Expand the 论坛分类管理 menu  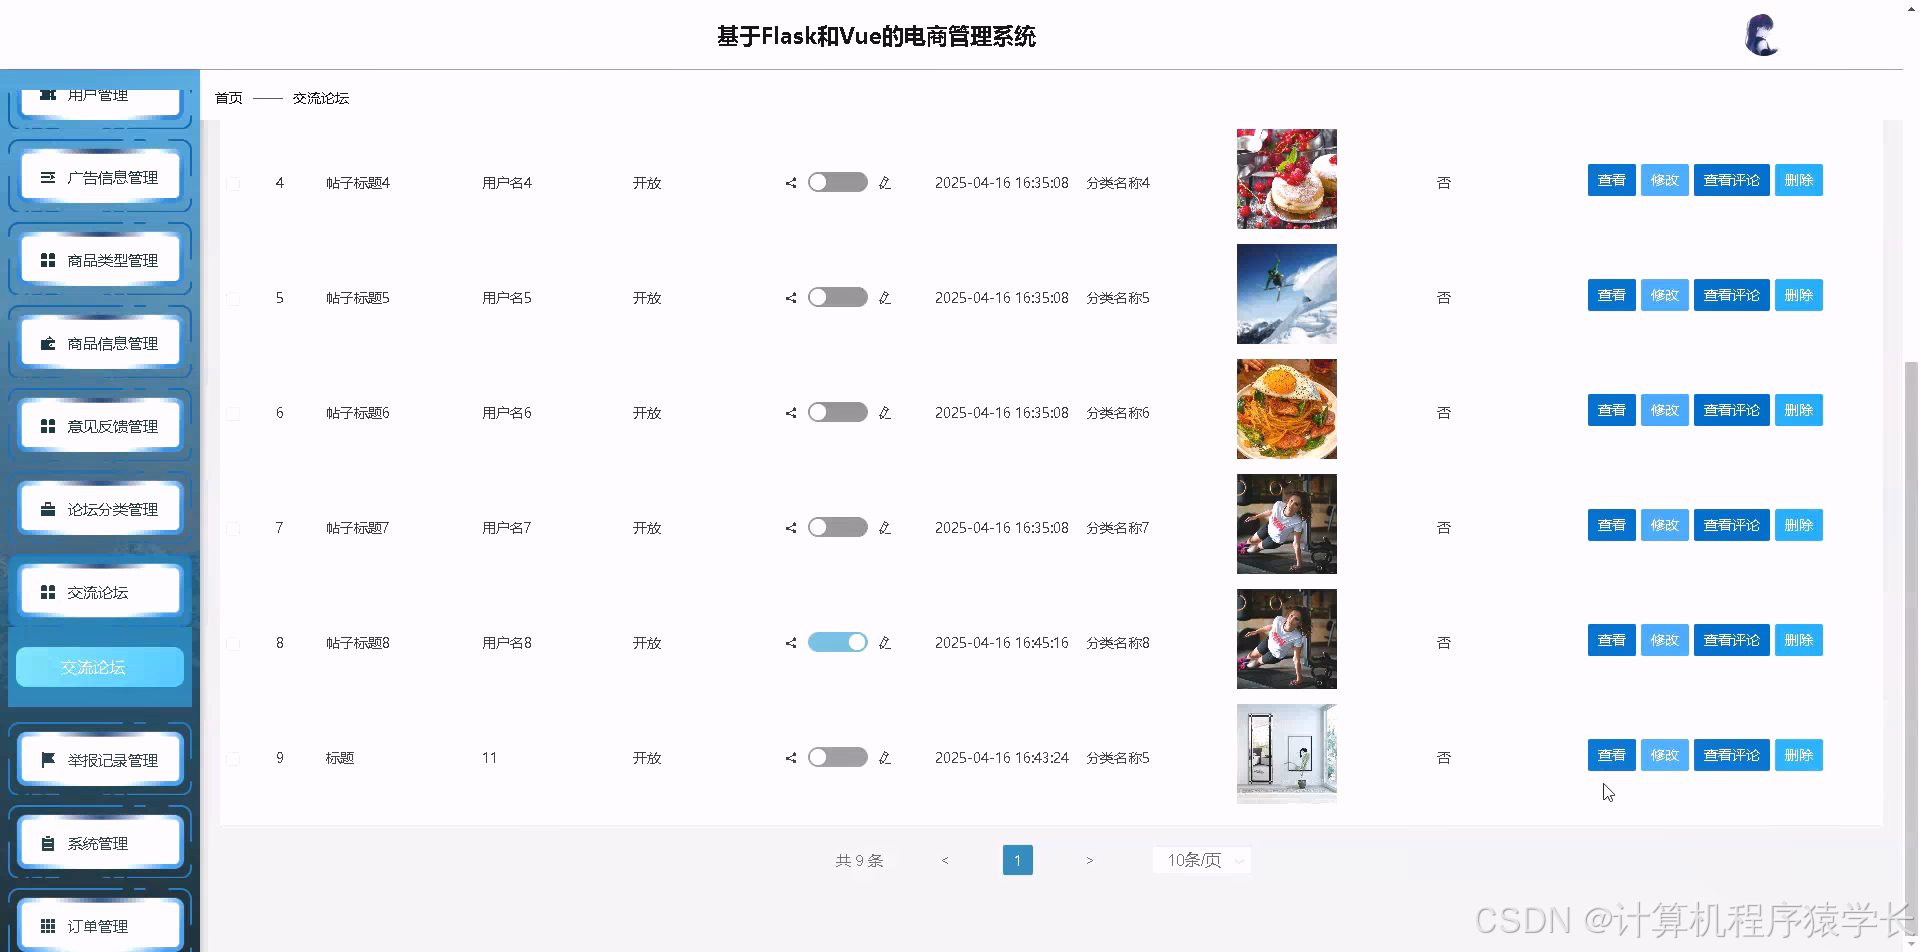(x=100, y=509)
